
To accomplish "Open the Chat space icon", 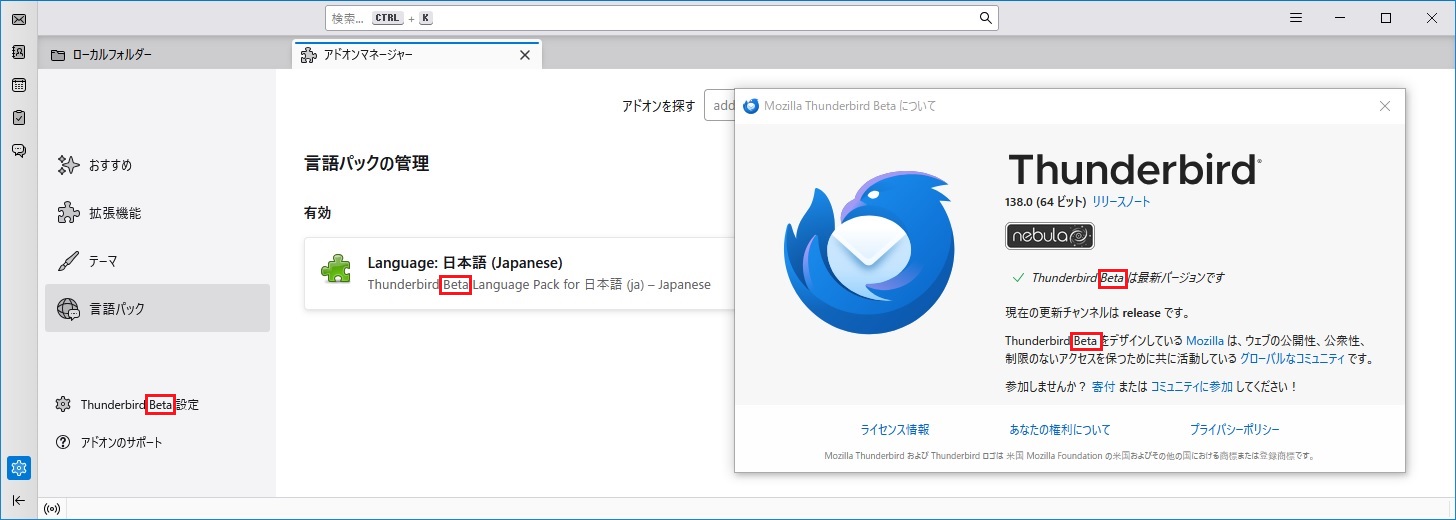I will pyautogui.click(x=18, y=151).
